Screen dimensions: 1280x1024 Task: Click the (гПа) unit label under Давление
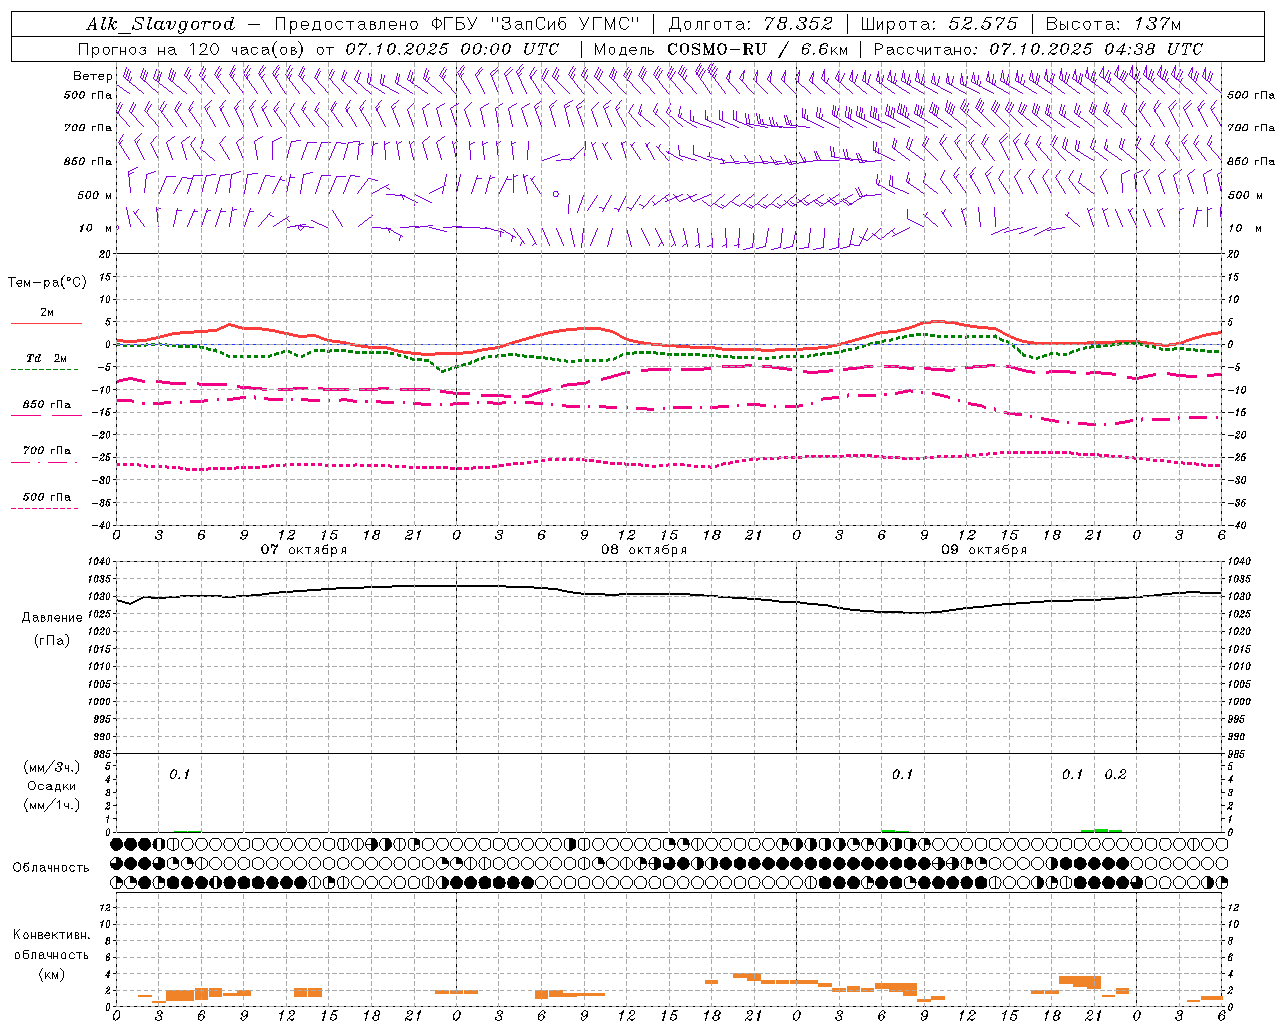tap(52, 640)
